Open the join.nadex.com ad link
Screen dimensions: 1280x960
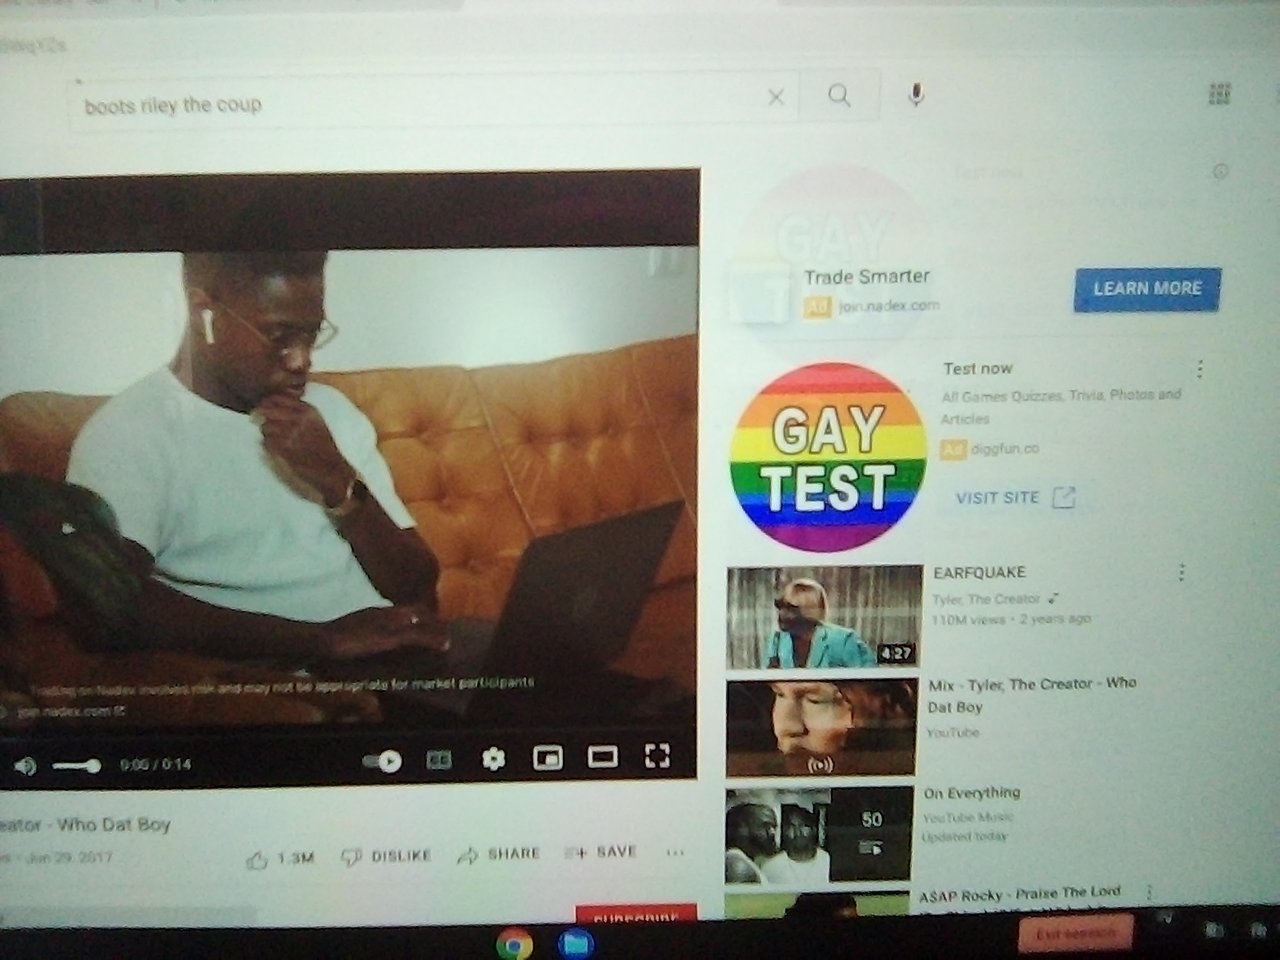pos(888,305)
